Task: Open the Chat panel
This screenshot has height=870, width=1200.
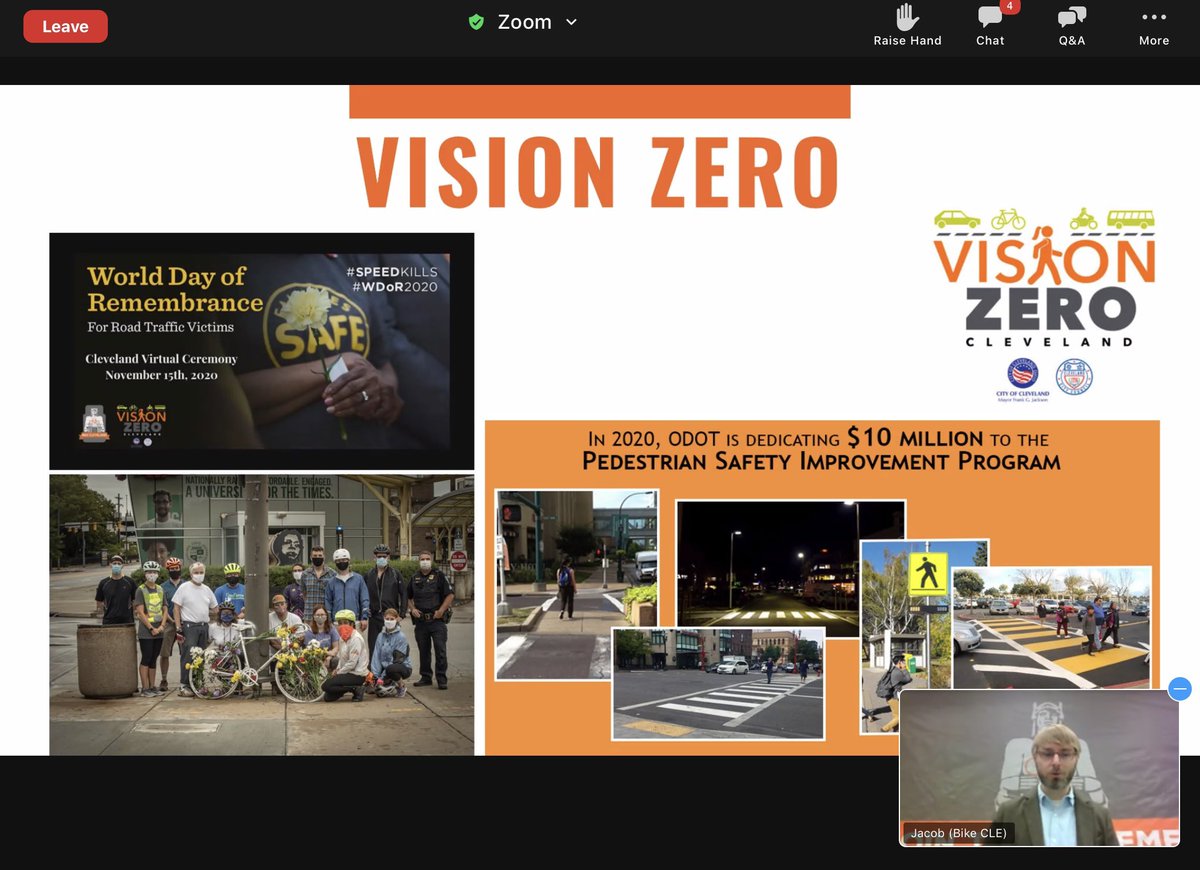Action: (990, 26)
